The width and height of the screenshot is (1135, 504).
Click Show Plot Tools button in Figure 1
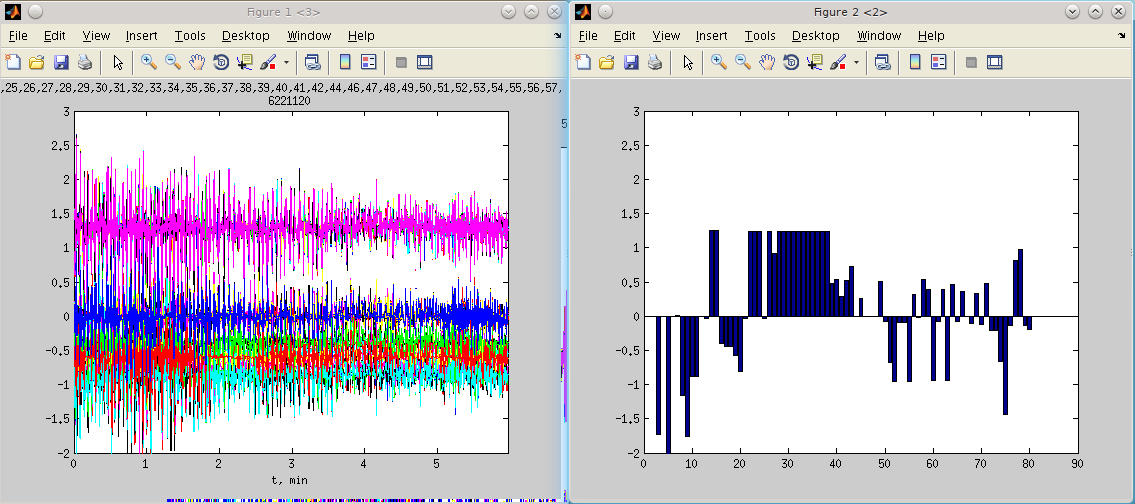pyautogui.click(x=424, y=62)
